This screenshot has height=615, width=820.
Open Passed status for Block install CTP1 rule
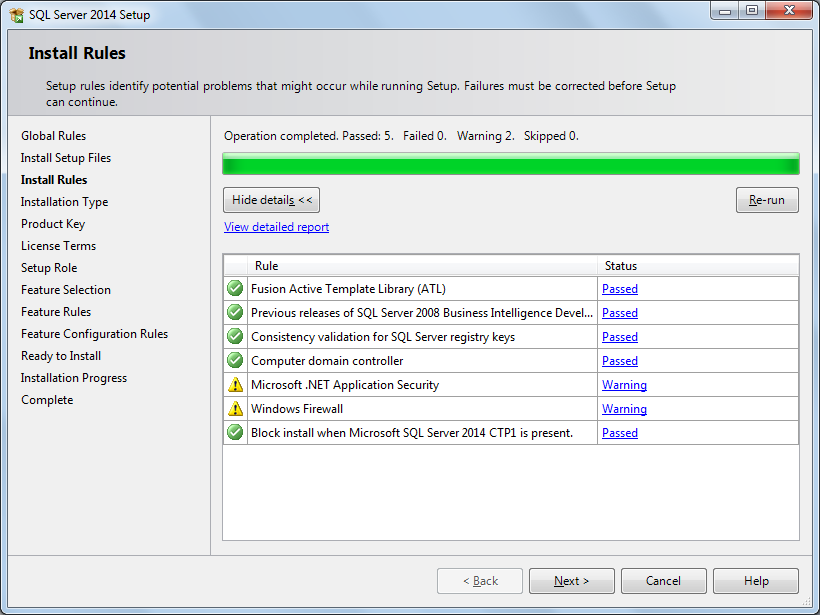tap(620, 433)
